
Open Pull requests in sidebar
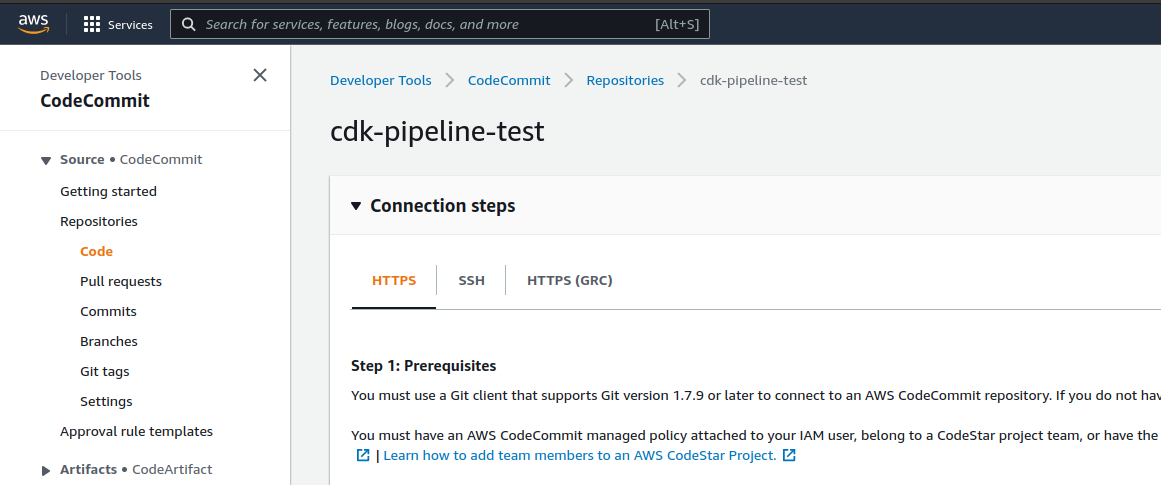pyautogui.click(x=121, y=282)
